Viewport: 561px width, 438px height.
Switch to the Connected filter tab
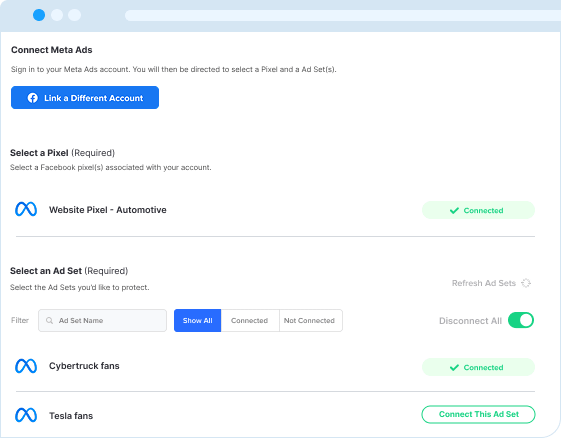(250, 320)
